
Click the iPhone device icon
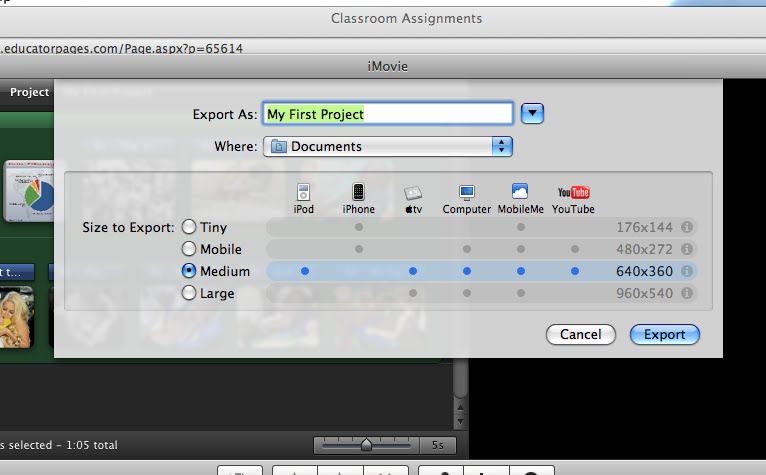pos(359,192)
